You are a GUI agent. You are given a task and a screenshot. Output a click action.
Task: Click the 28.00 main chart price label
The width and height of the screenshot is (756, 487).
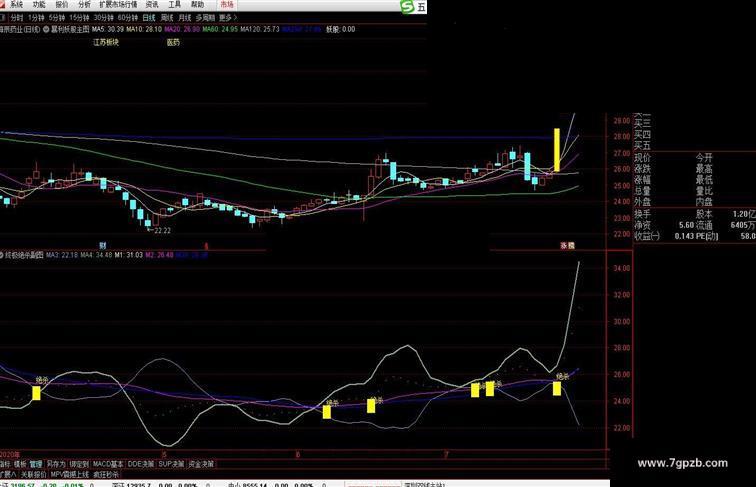pos(622,137)
